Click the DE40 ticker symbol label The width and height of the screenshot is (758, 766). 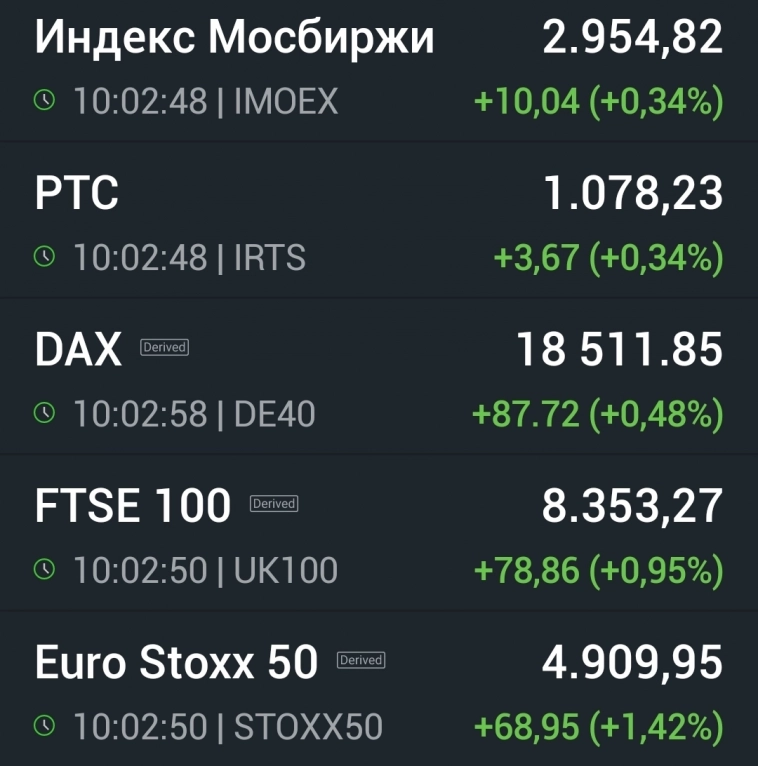point(274,414)
